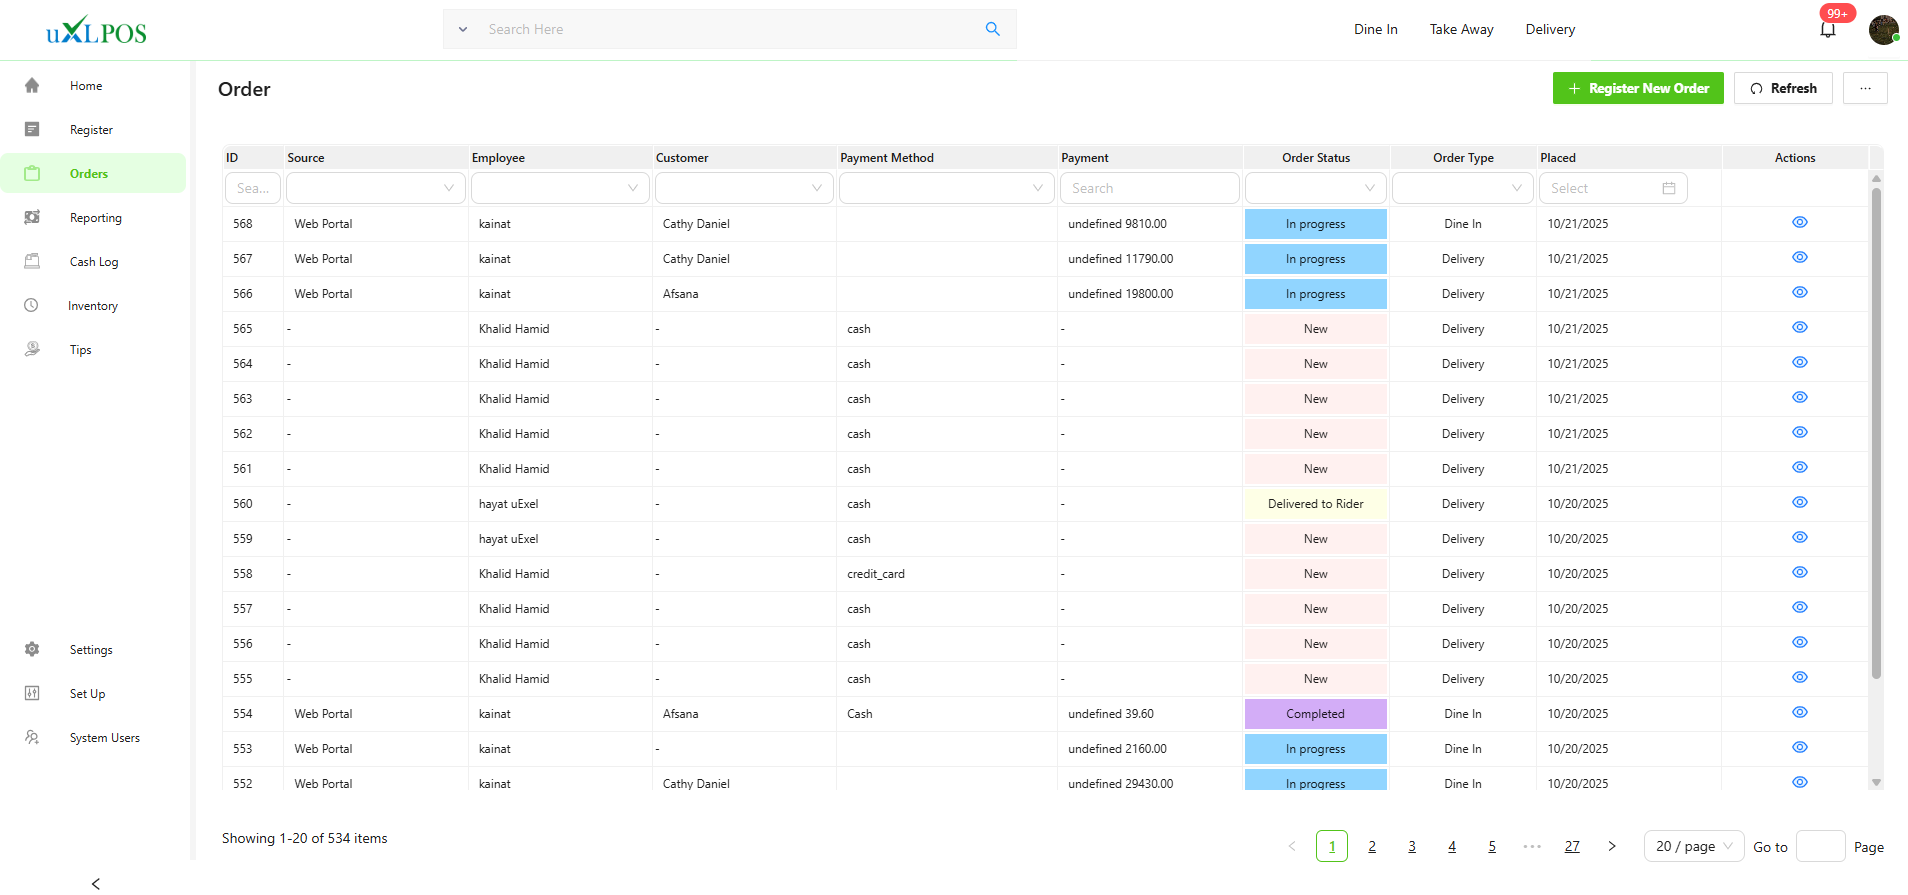Go to Settings in sidebar
This screenshot has height=895, width=1908.
coord(90,650)
